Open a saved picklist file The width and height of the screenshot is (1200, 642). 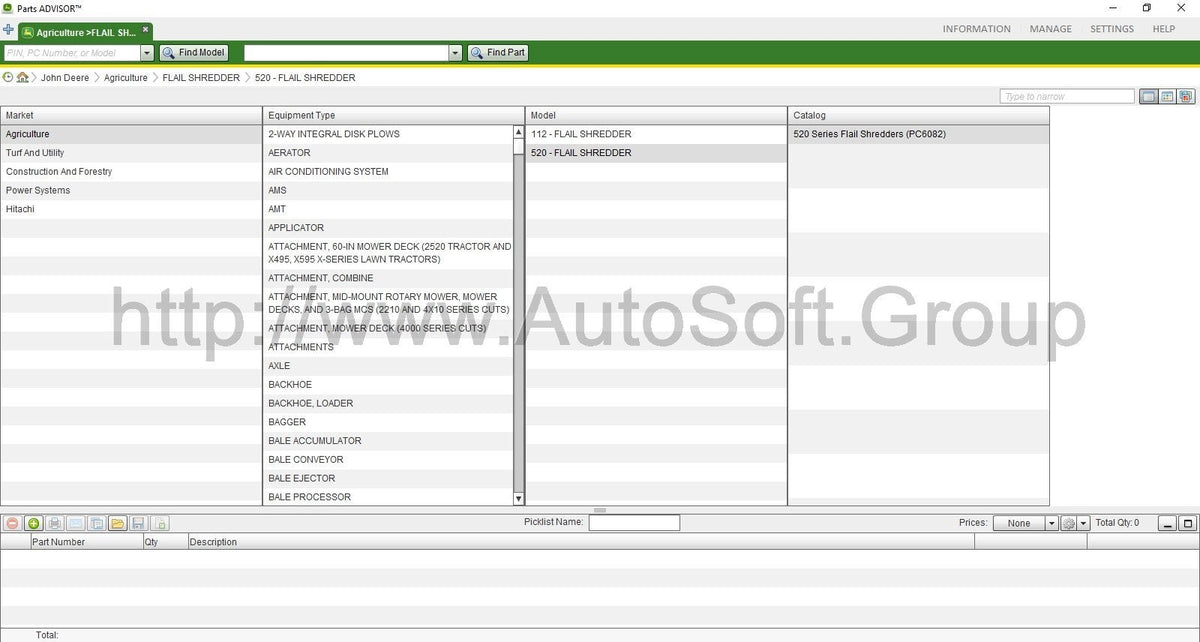click(117, 522)
